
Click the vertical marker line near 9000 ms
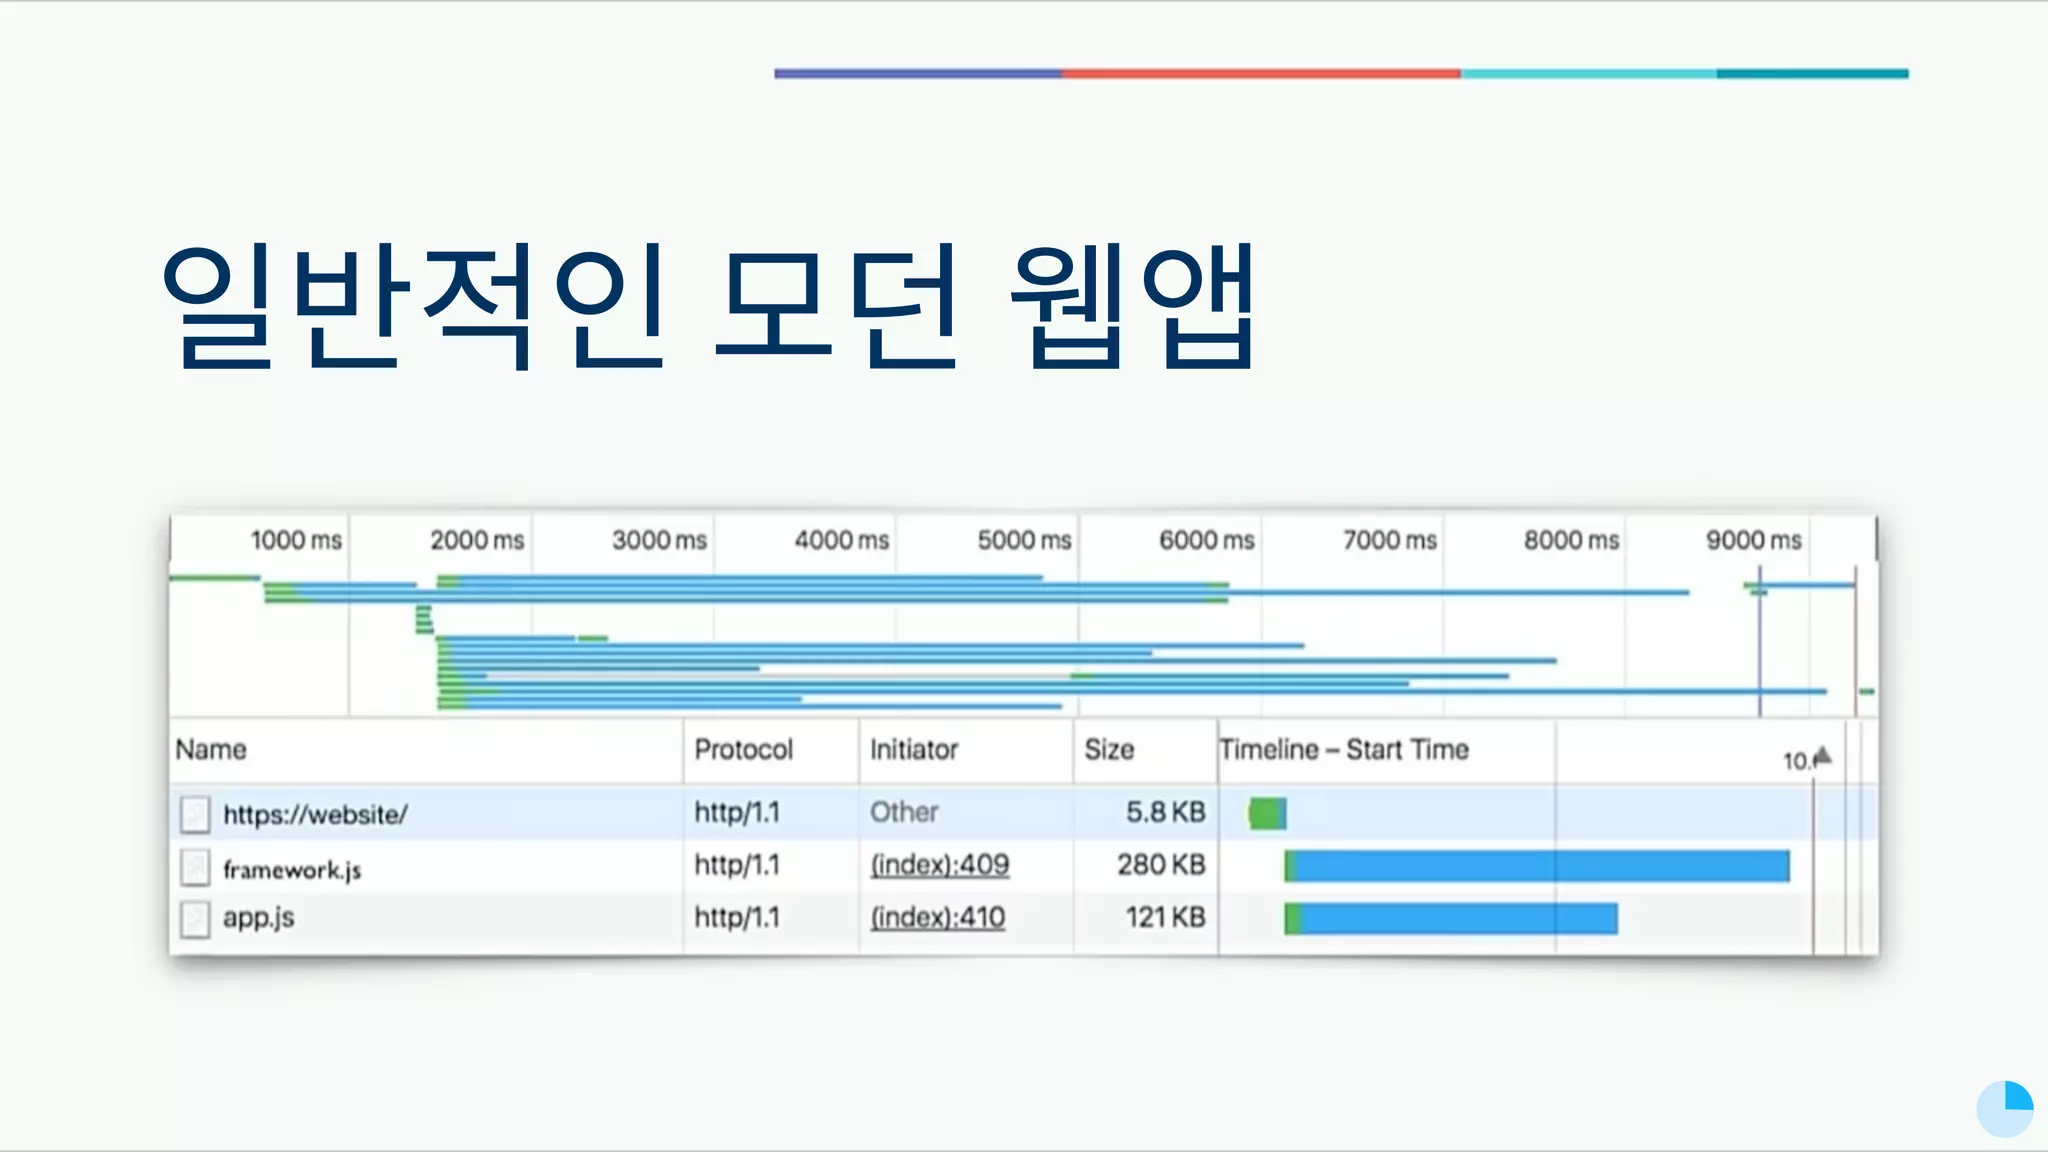[x=1760, y=640]
